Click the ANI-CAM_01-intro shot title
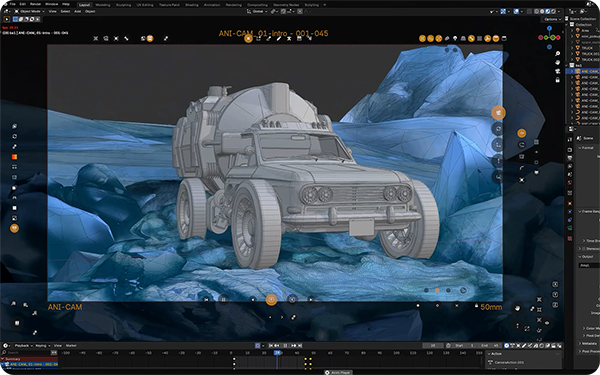600x375 pixels. click(273, 33)
